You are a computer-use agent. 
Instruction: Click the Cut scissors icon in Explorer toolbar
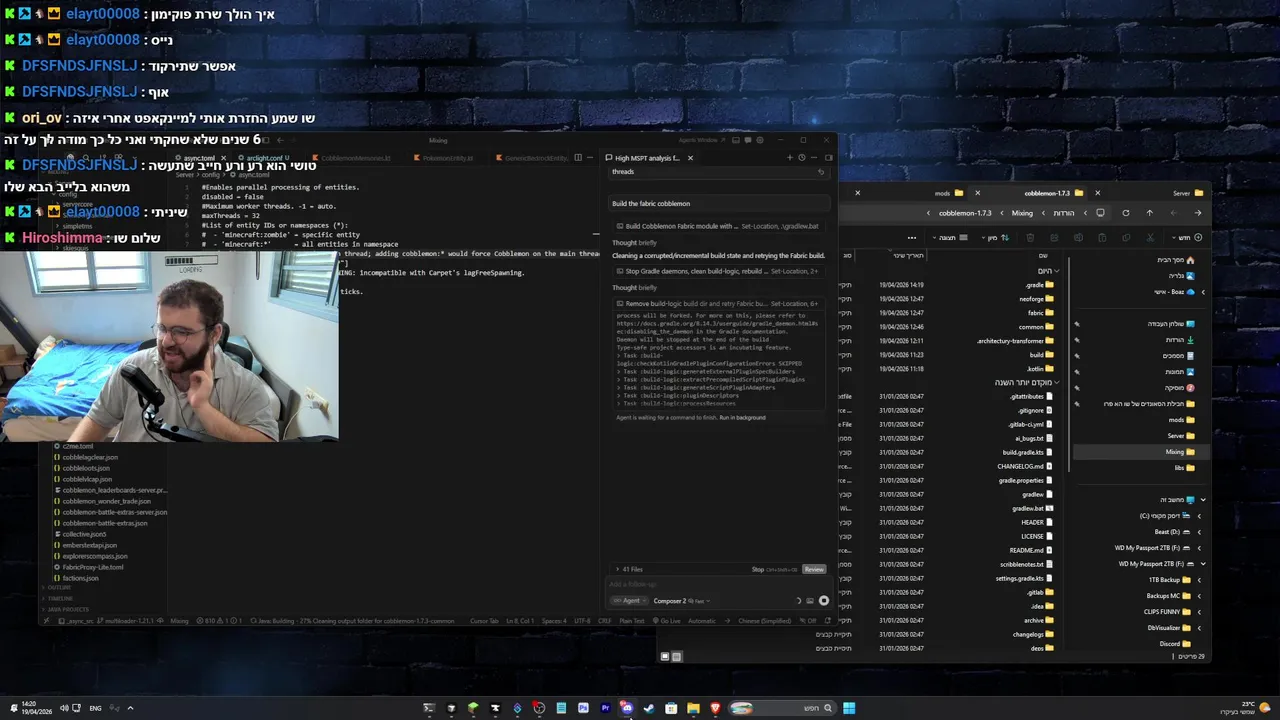click(1150, 238)
